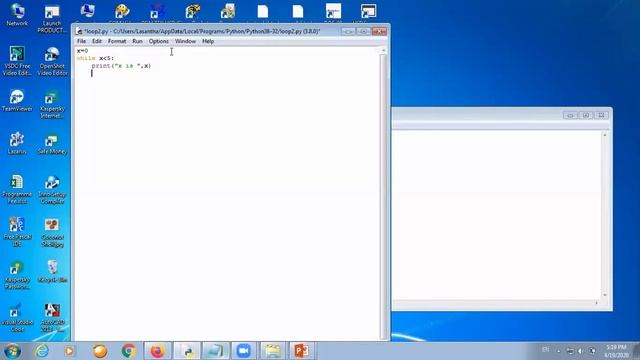Minimize the blank window on the right
The width and height of the screenshot is (640, 360).
pos(570,116)
